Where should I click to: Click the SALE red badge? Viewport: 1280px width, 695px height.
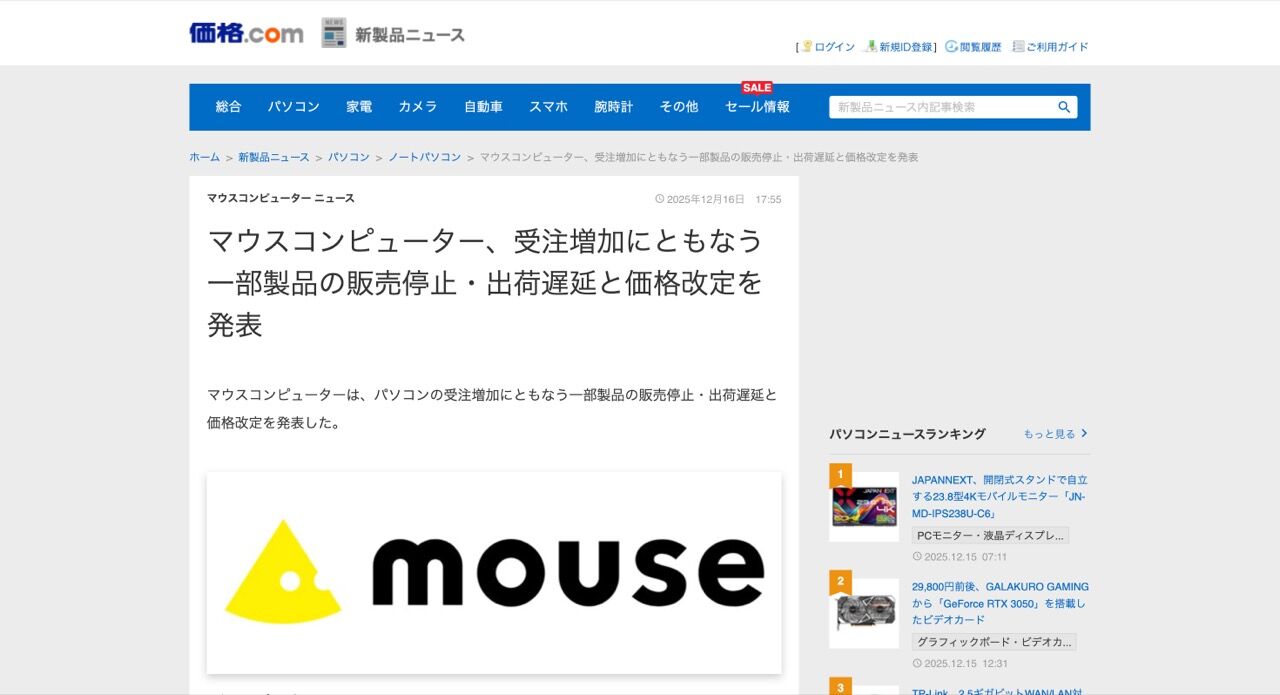[757, 88]
